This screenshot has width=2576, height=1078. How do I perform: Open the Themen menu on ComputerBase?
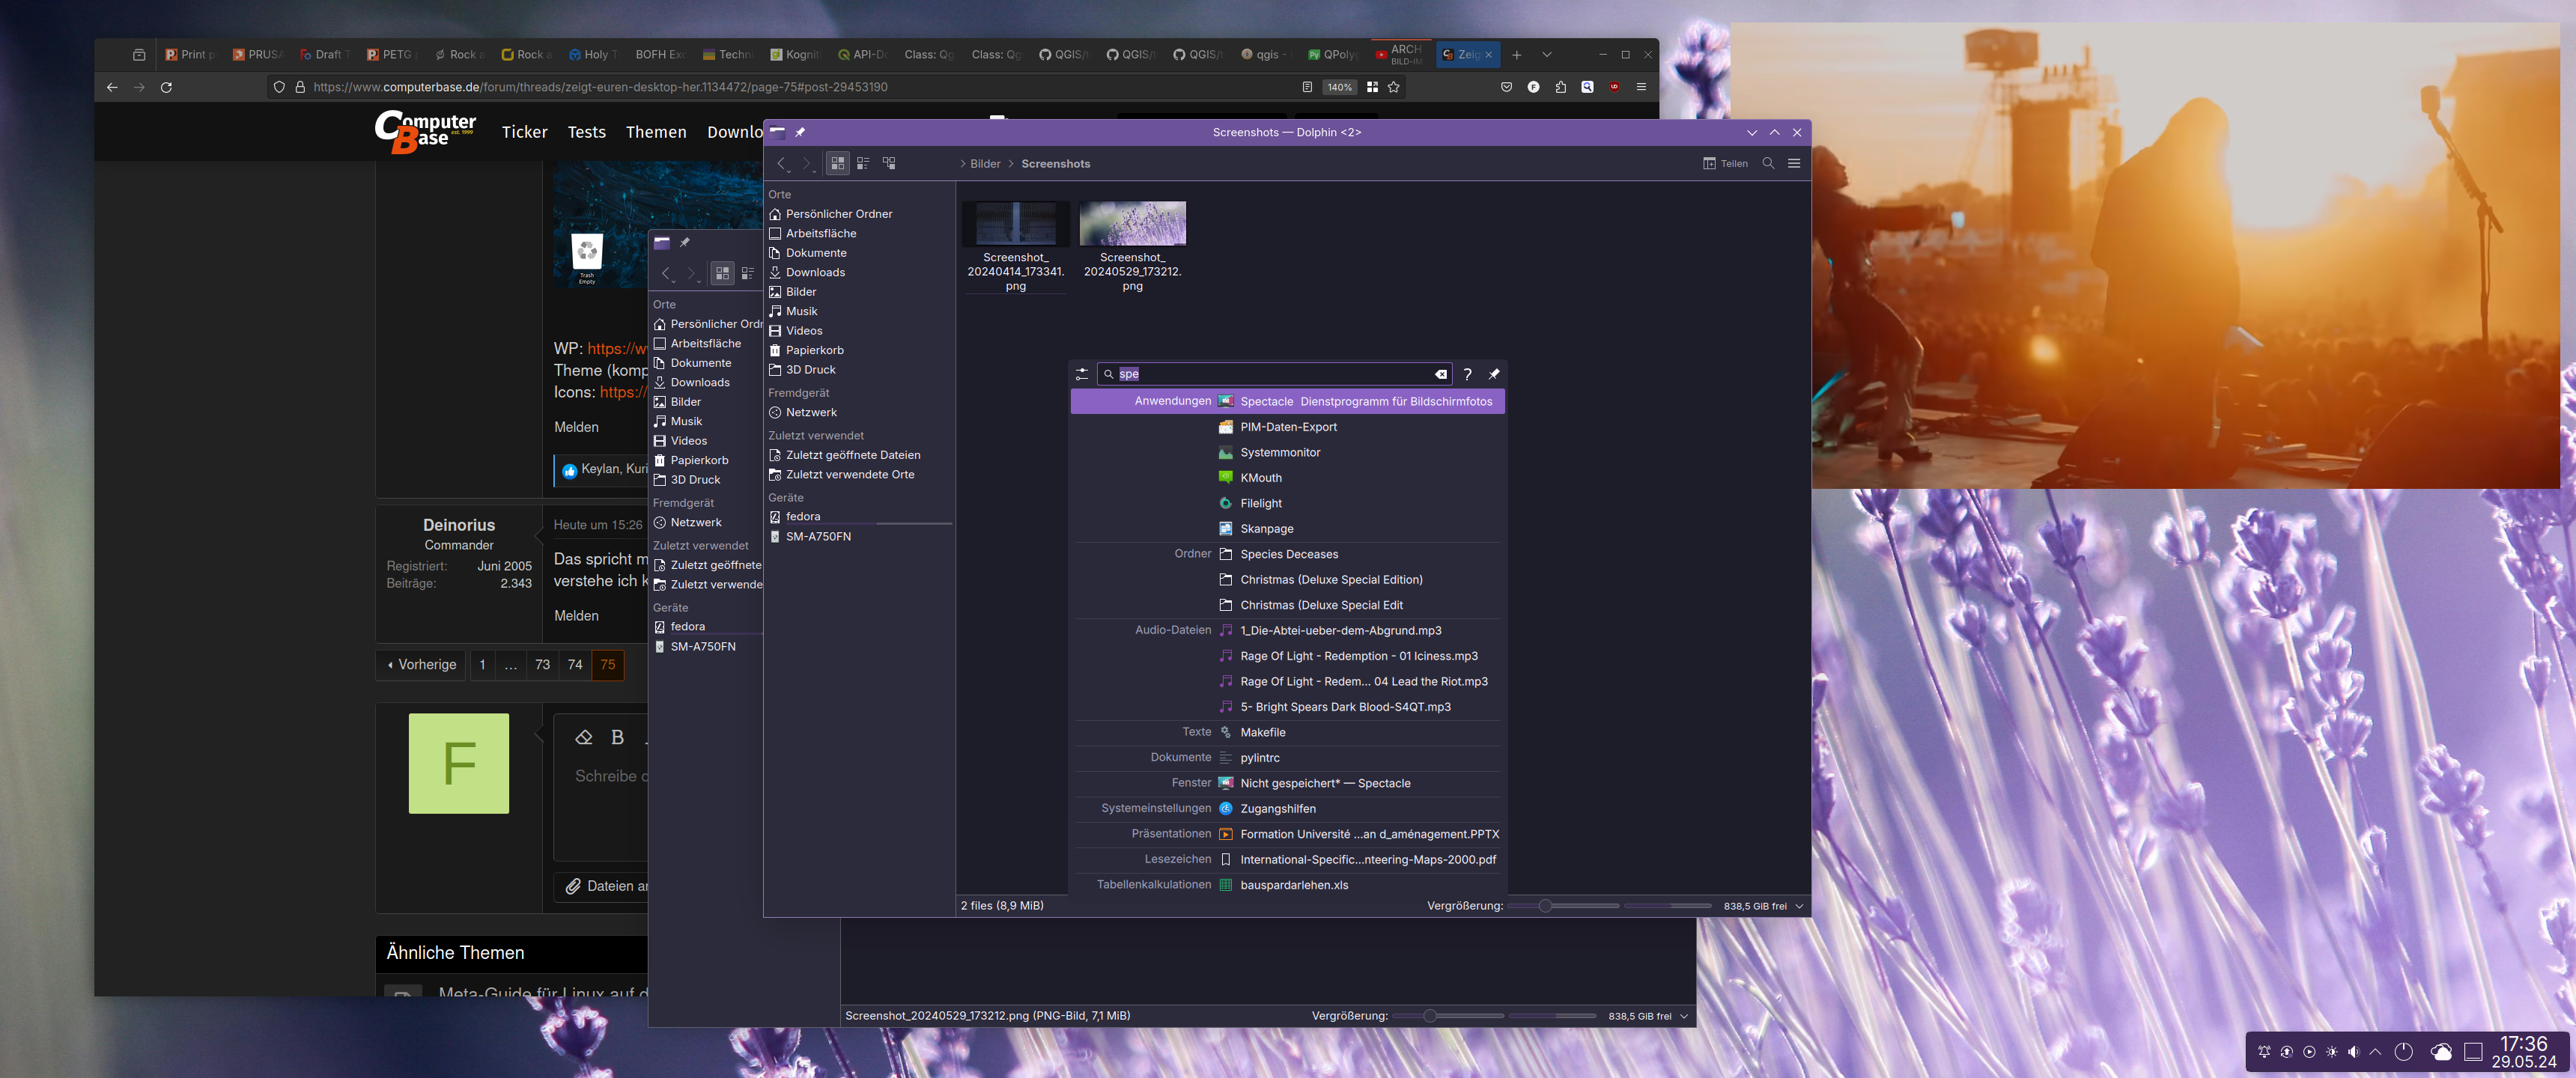pos(656,131)
